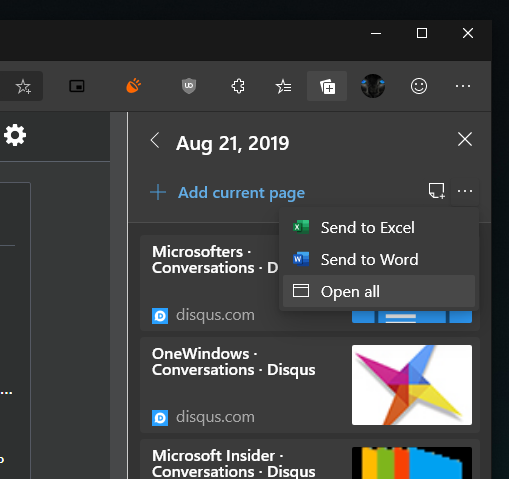Image resolution: width=509 pixels, height=479 pixels.
Task: Toggle the Collections pane button
Action: click(327, 86)
